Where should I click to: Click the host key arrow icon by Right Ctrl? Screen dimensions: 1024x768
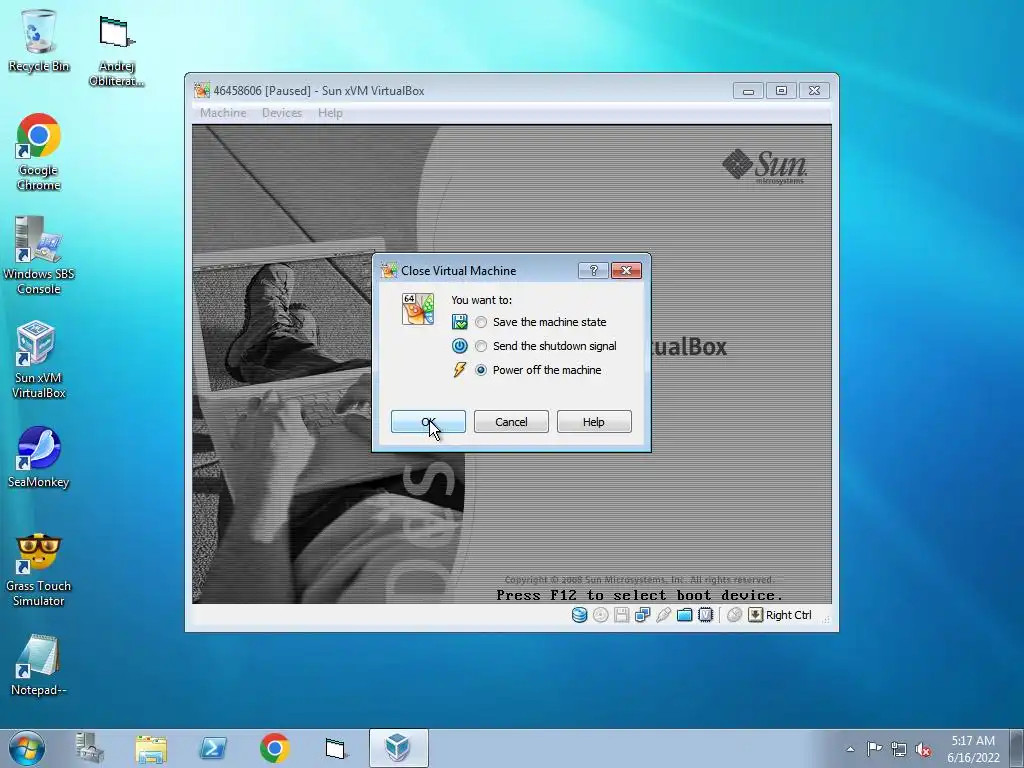[x=755, y=615]
